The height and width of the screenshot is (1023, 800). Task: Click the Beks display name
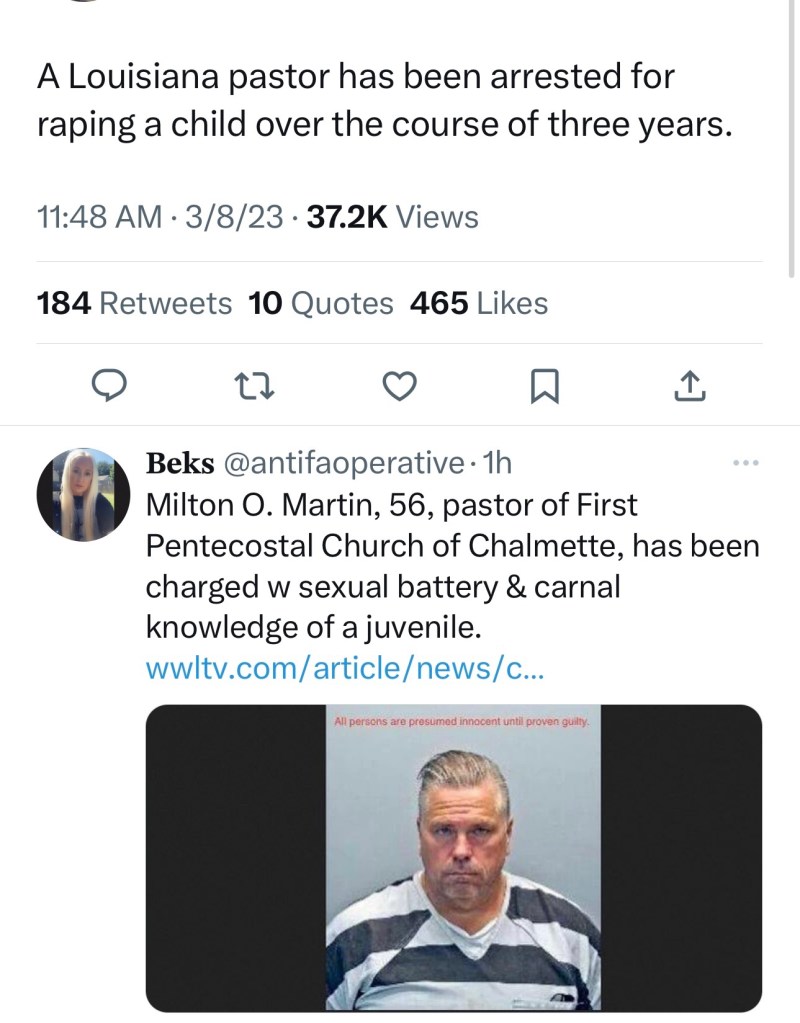[179, 463]
